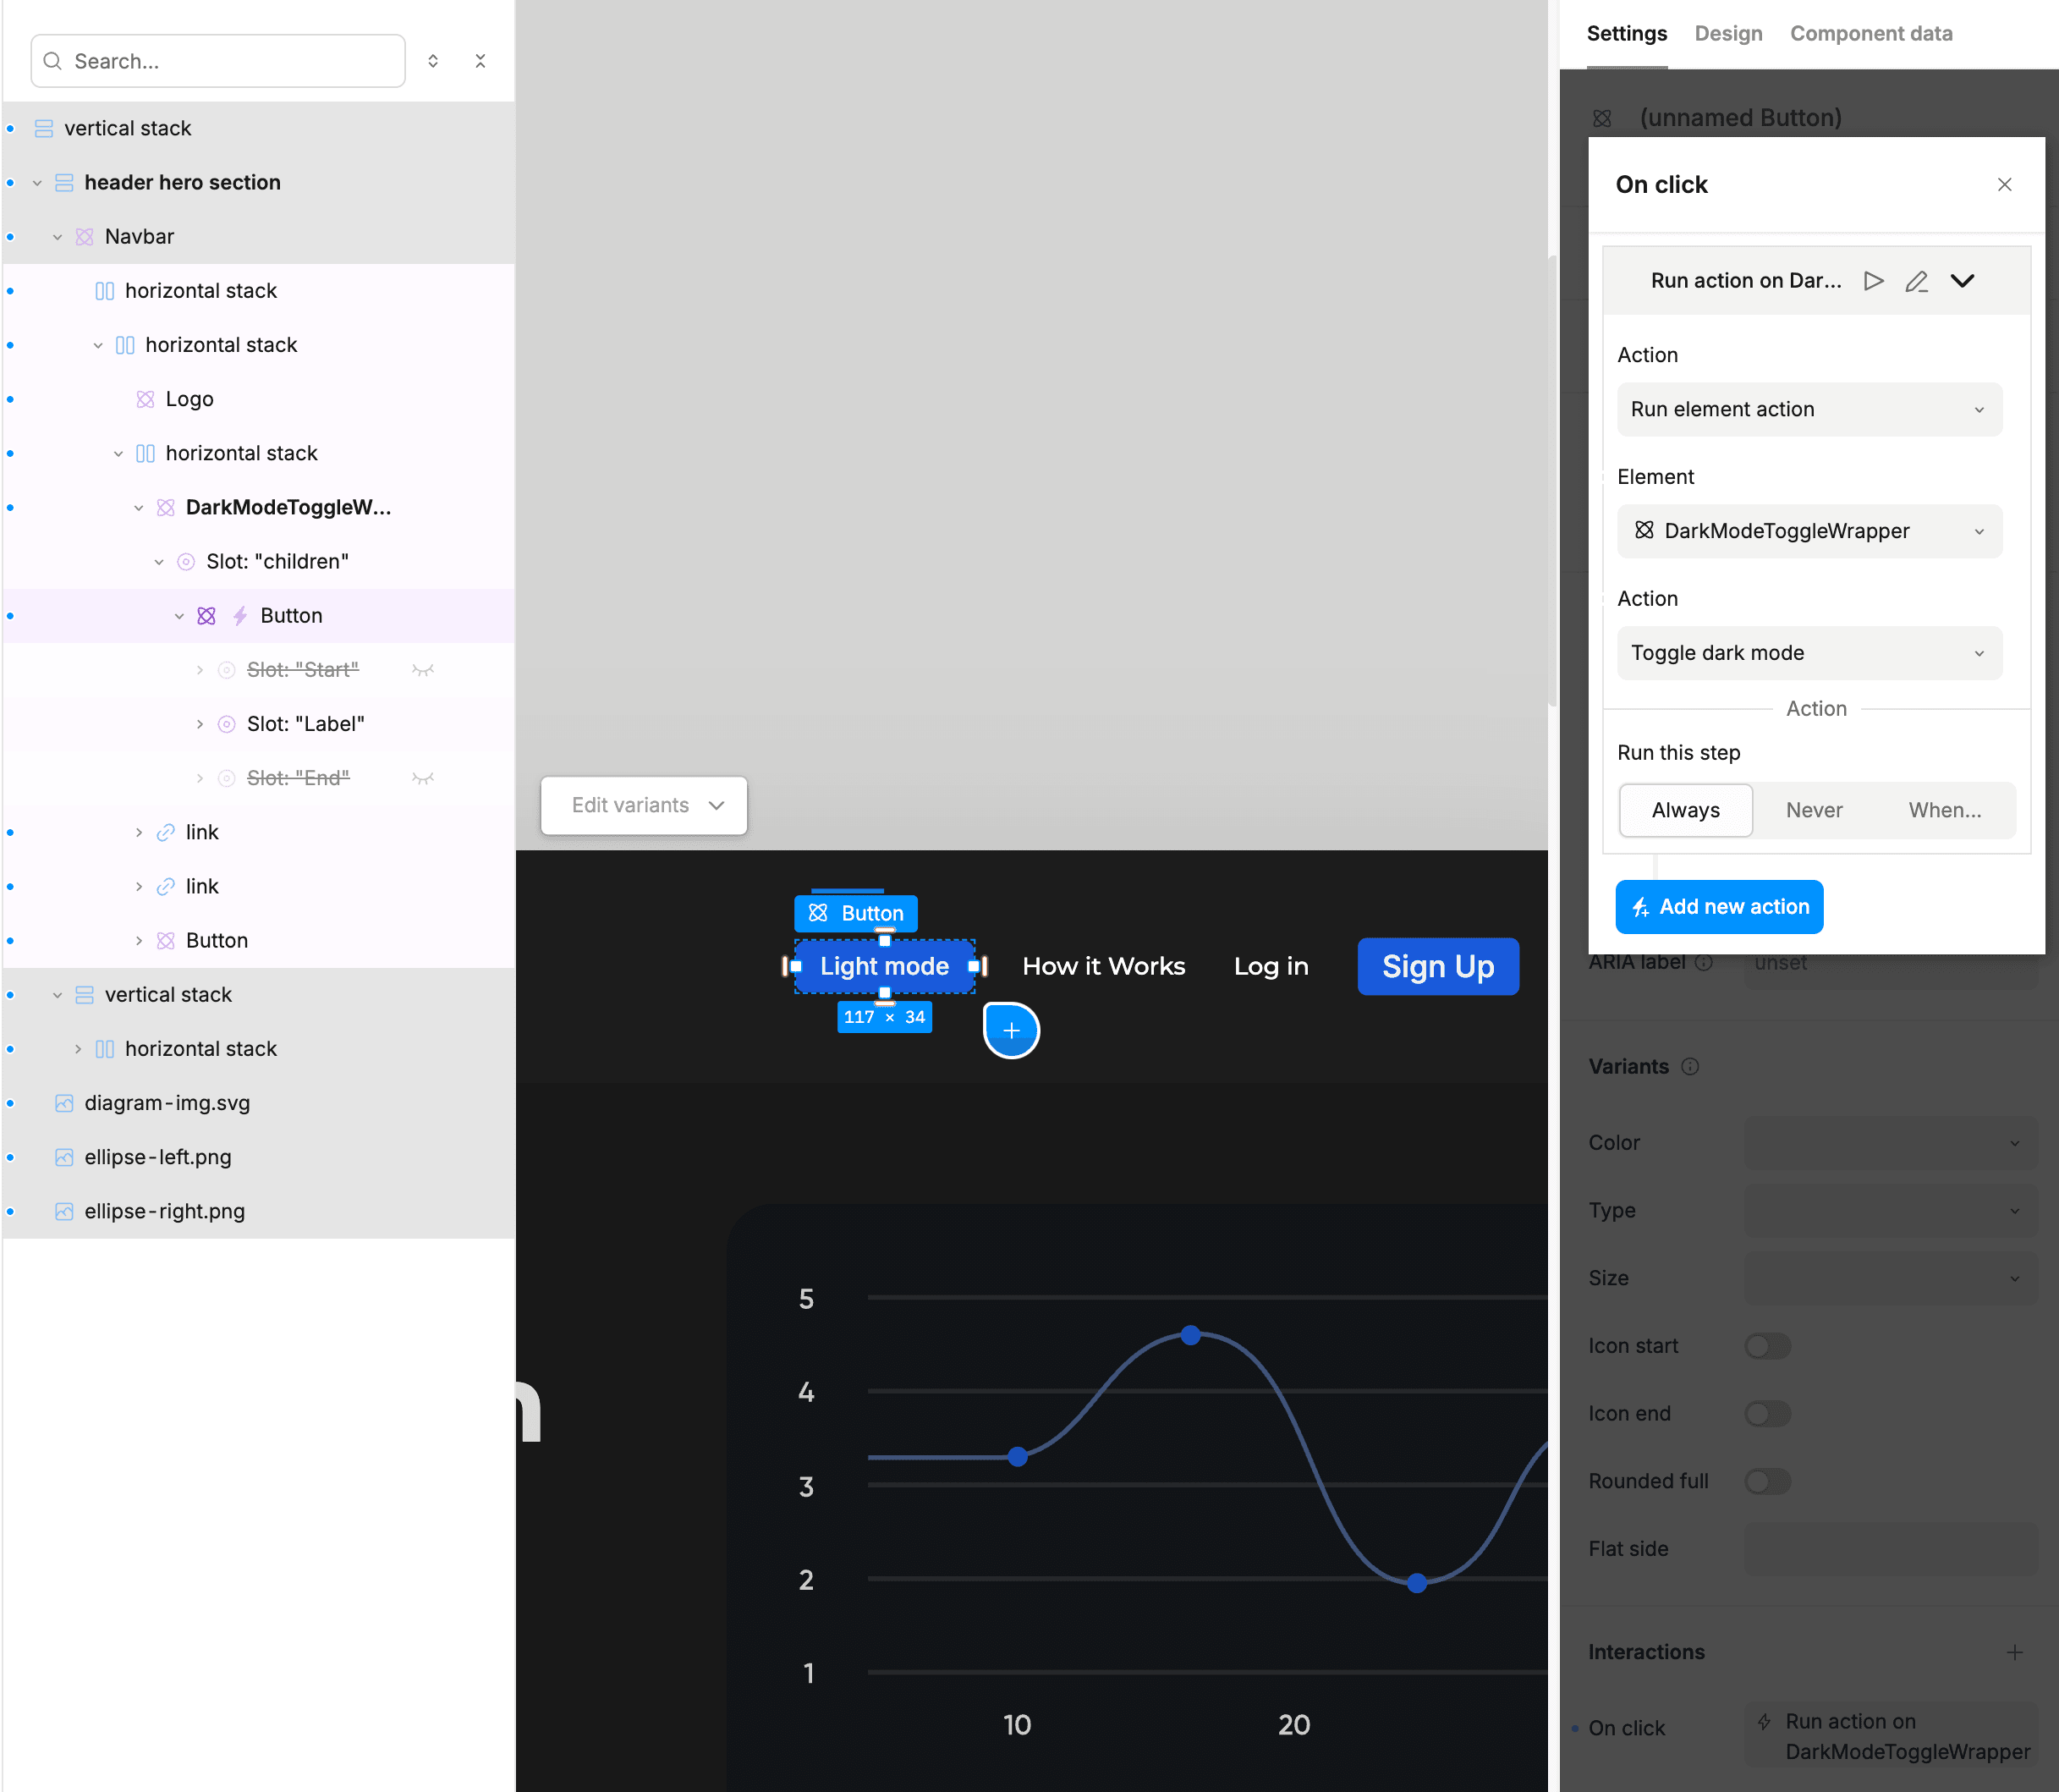Image resolution: width=2059 pixels, height=1792 pixels.
Task: Add interaction with plus icon
Action: [2014, 1652]
